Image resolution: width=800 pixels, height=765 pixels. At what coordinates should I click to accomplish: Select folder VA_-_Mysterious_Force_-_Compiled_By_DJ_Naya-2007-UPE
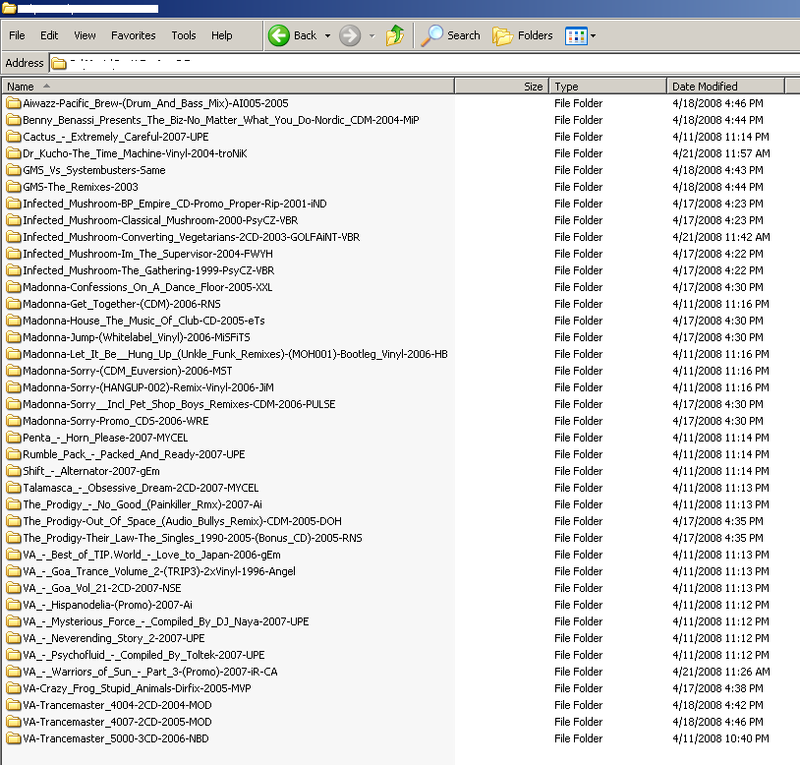tap(166, 622)
